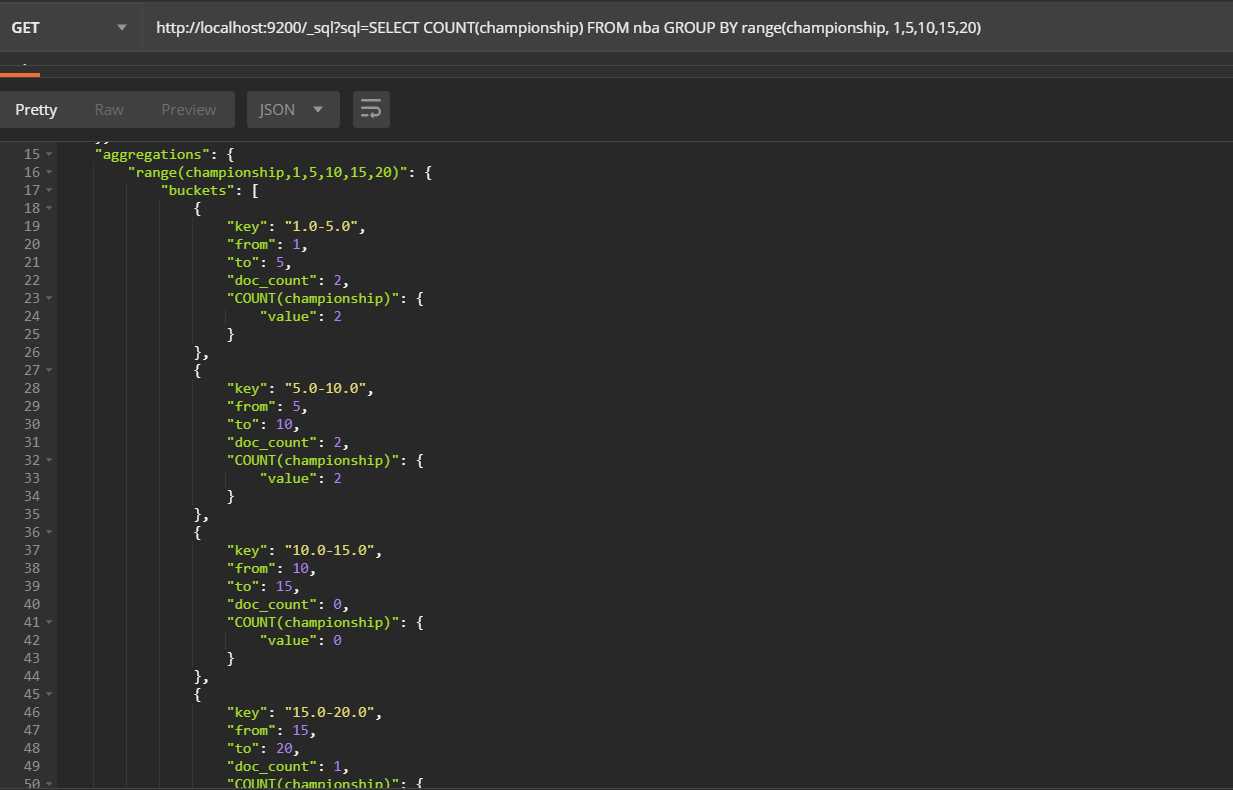Collapse COUNT(championship) at line 32

click(x=49, y=460)
